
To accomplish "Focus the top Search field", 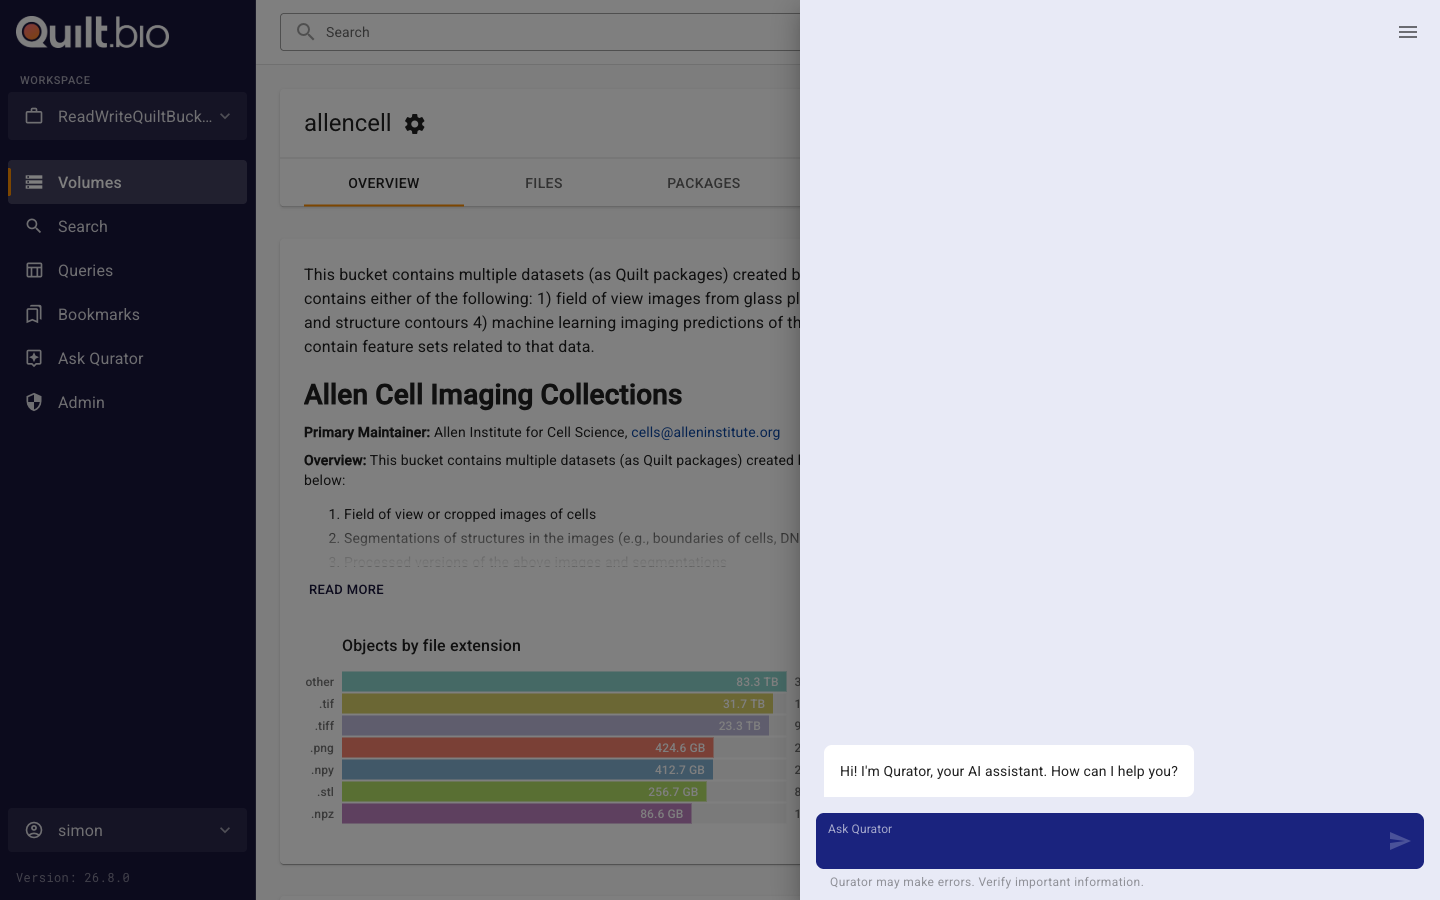I will [x=540, y=32].
